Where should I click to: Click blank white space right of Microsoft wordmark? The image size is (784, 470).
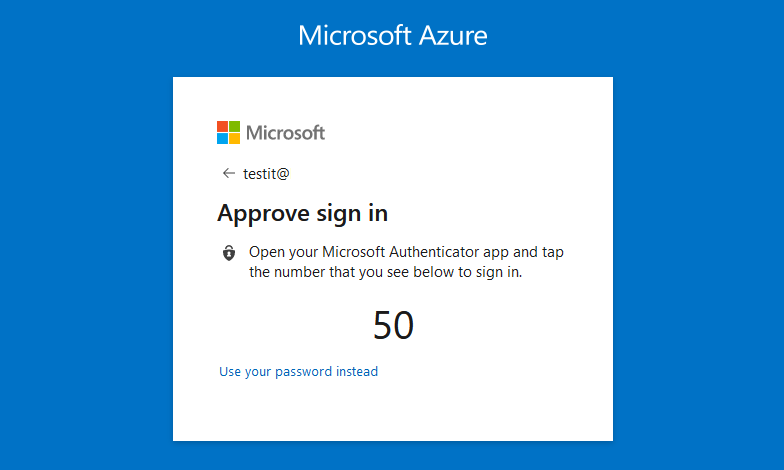click(x=460, y=132)
